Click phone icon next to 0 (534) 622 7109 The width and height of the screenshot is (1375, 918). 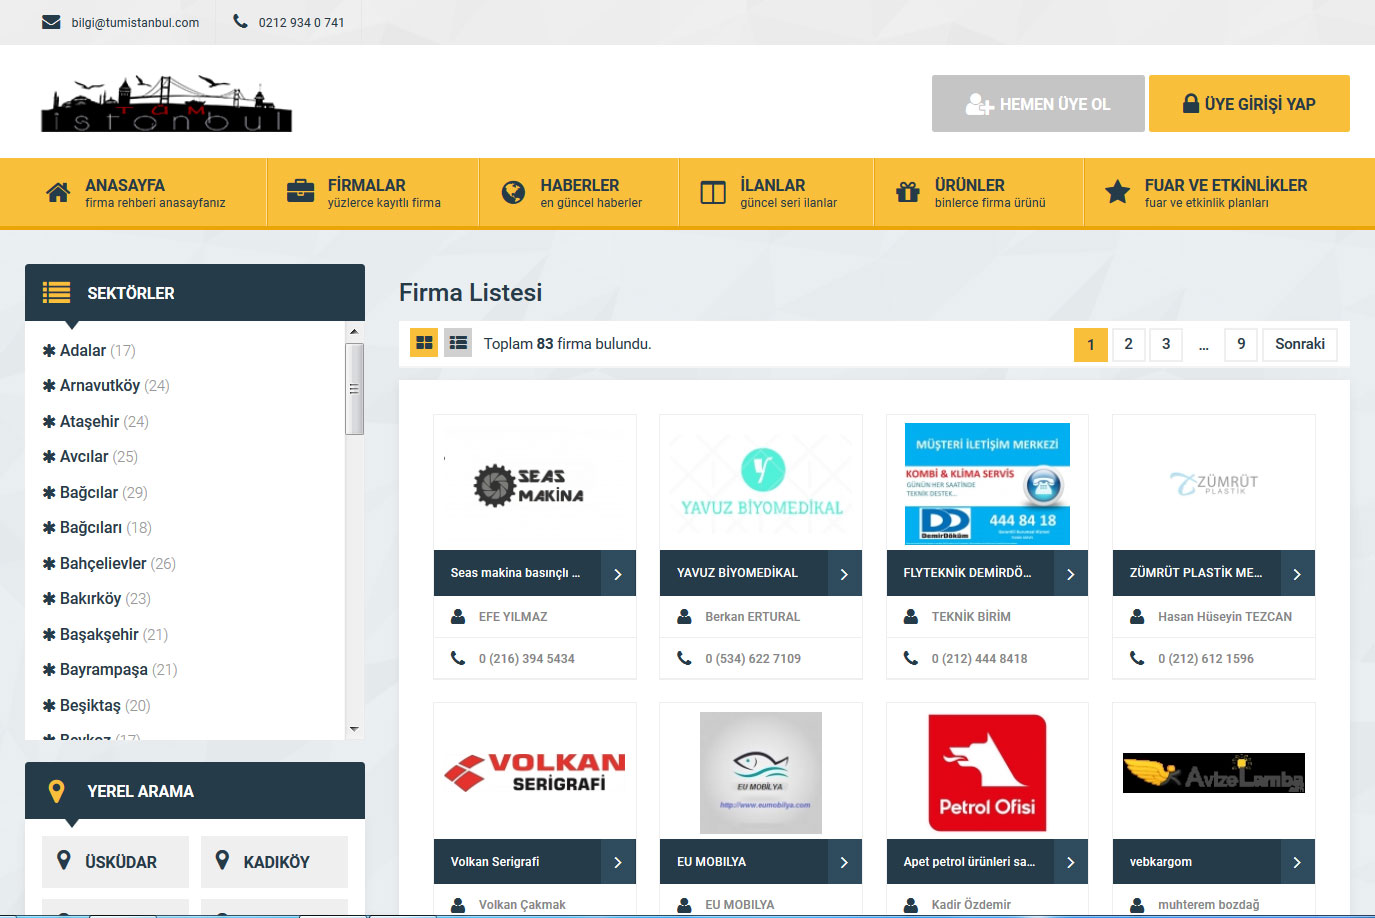coord(684,658)
